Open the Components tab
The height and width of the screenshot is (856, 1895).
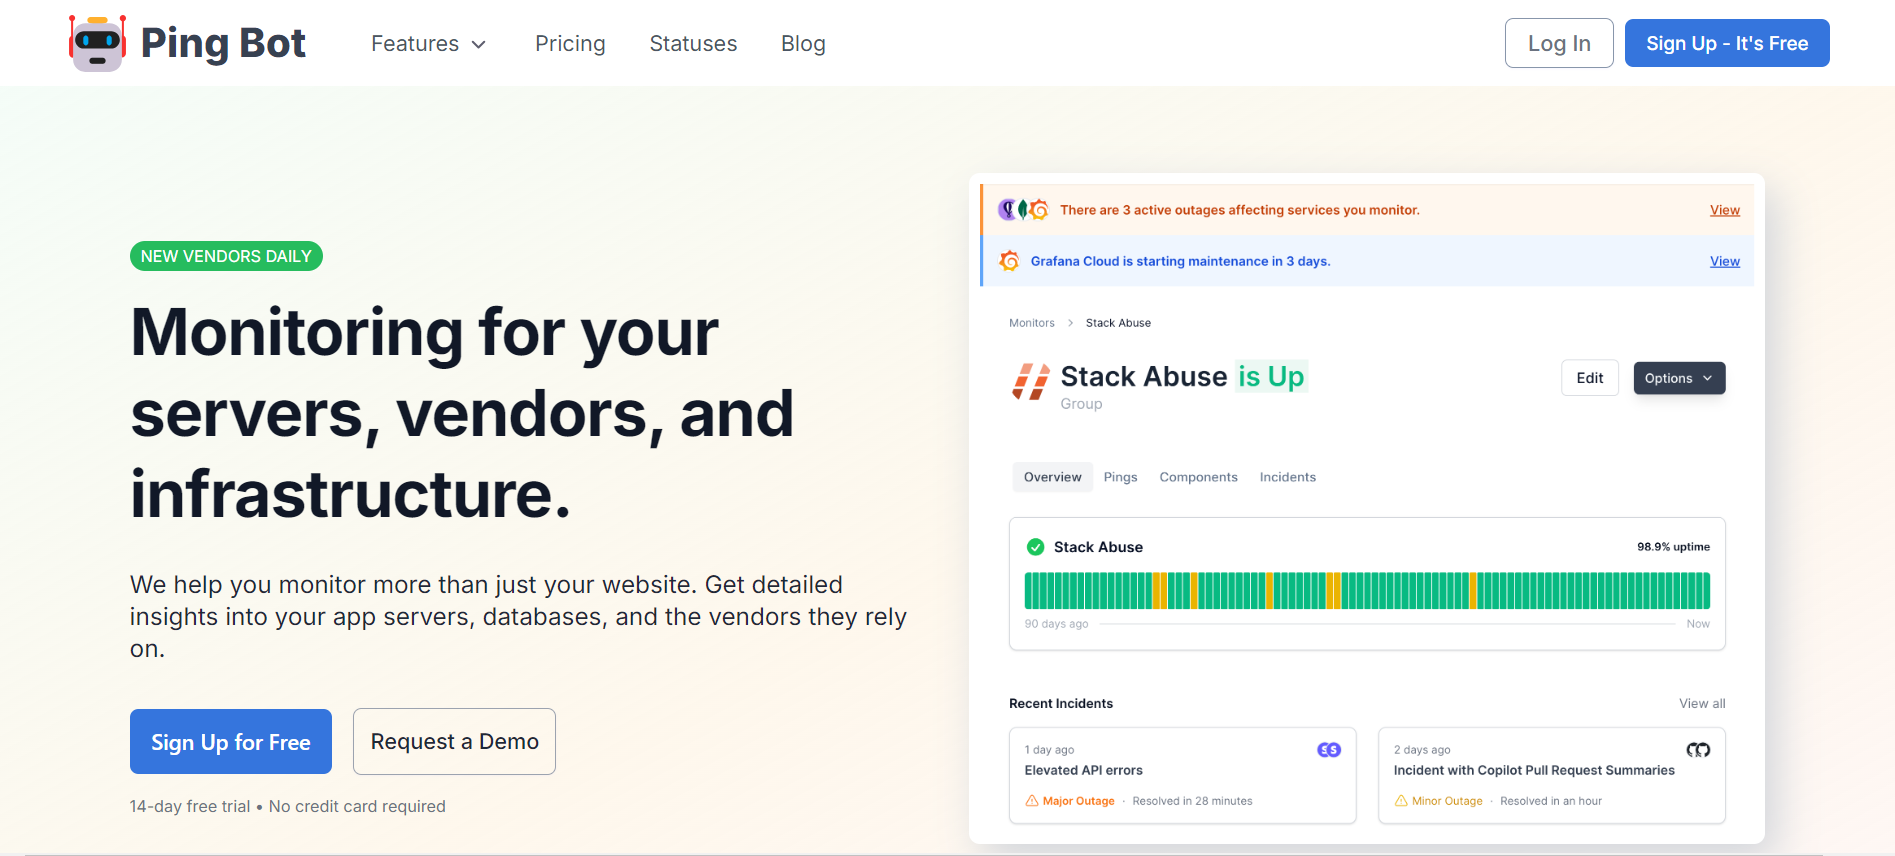coord(1198,477)
